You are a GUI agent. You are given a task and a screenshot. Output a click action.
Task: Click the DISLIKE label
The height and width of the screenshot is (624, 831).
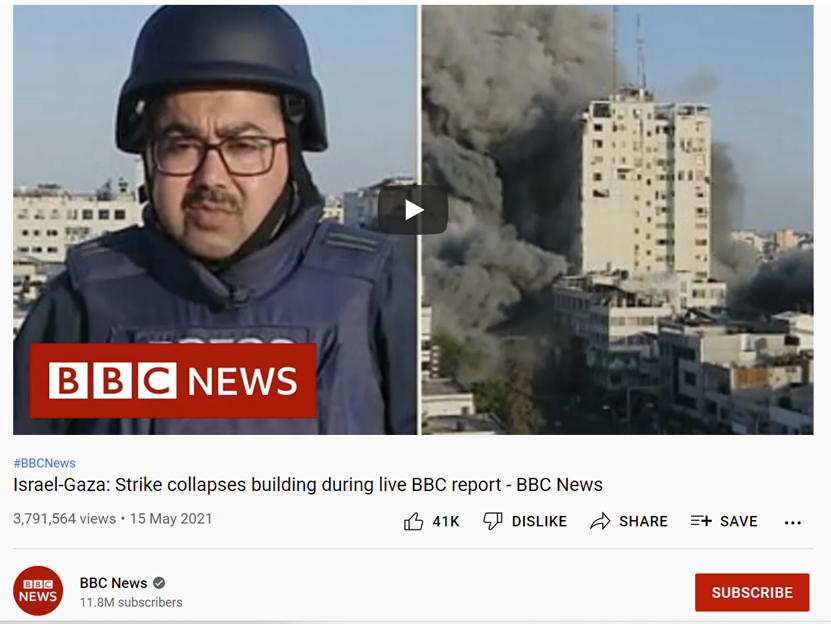(539, 522)
